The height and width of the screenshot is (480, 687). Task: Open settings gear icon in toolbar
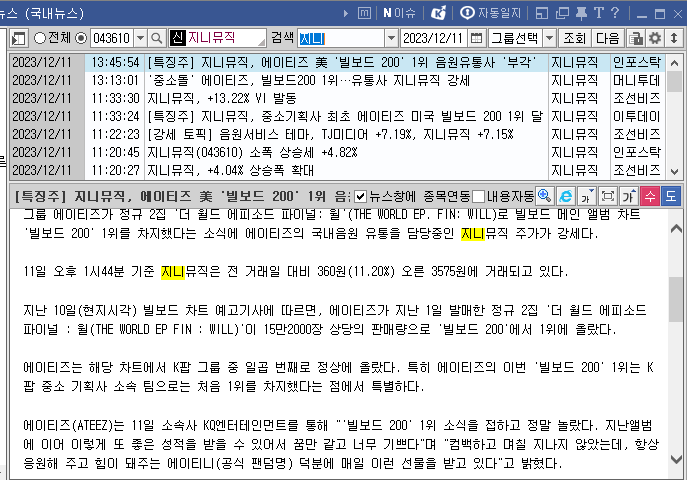point(655,39)
